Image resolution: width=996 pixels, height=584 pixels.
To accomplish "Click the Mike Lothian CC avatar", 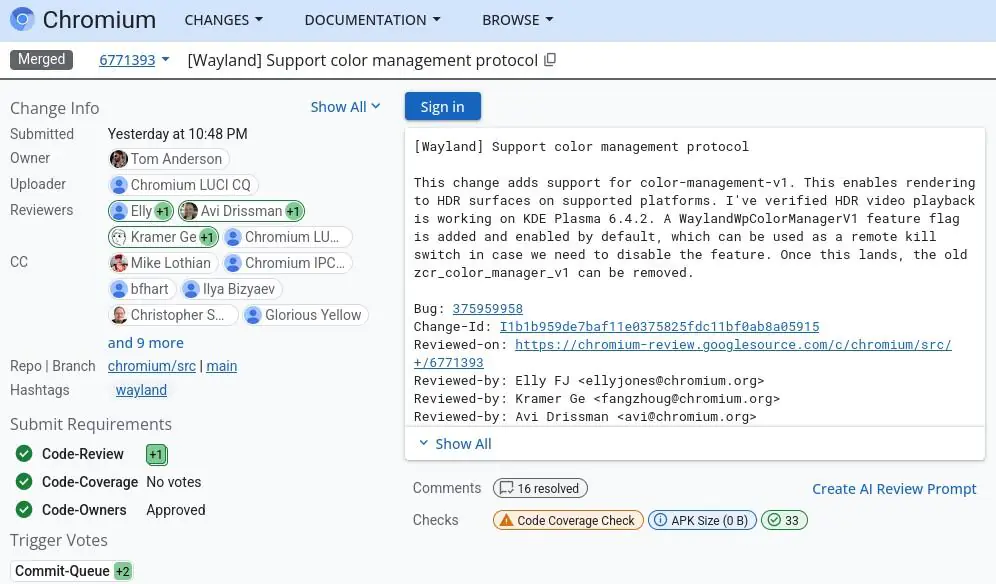I will (x=119, y=263).
